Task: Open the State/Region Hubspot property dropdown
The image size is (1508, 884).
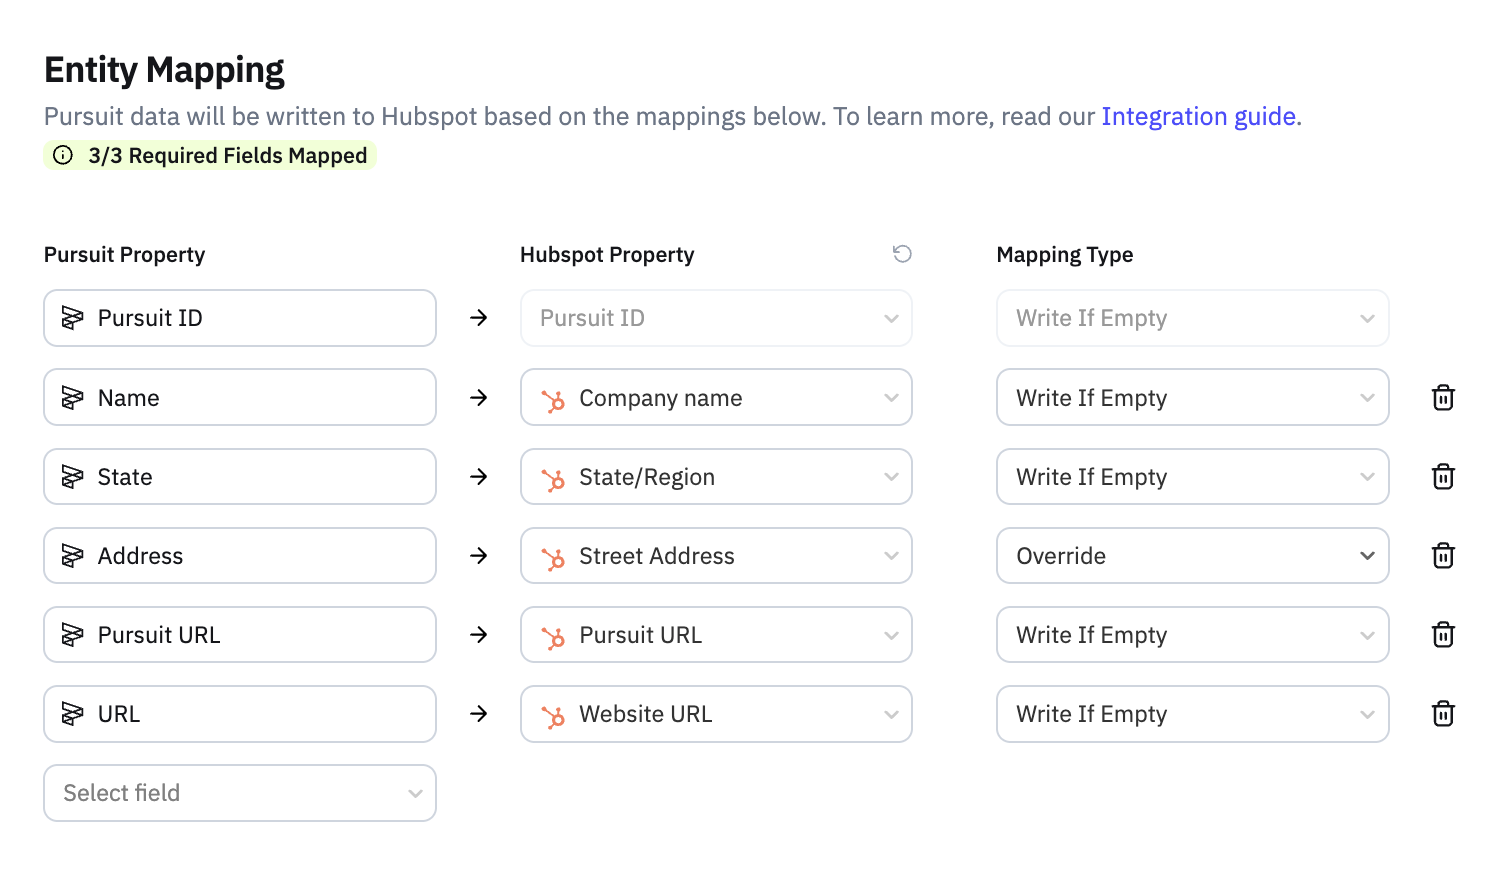Action: click(716, 476)
